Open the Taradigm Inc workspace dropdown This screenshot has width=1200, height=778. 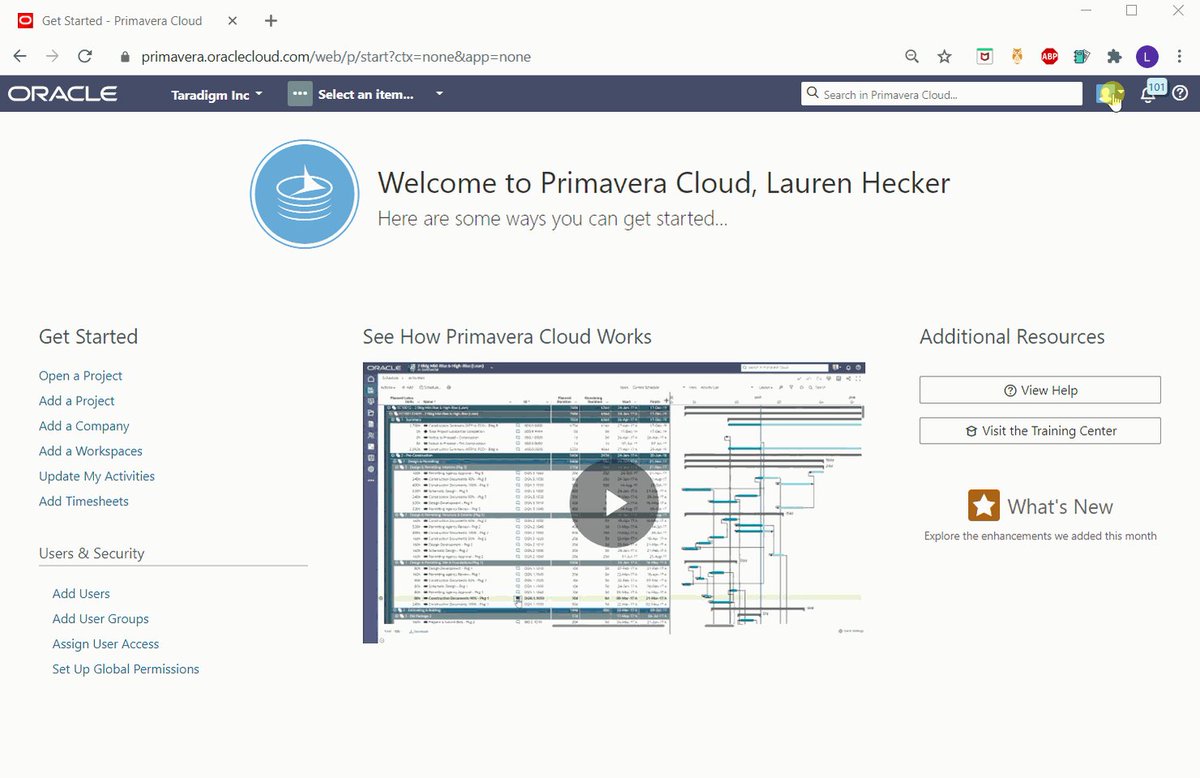click(217, 94)
